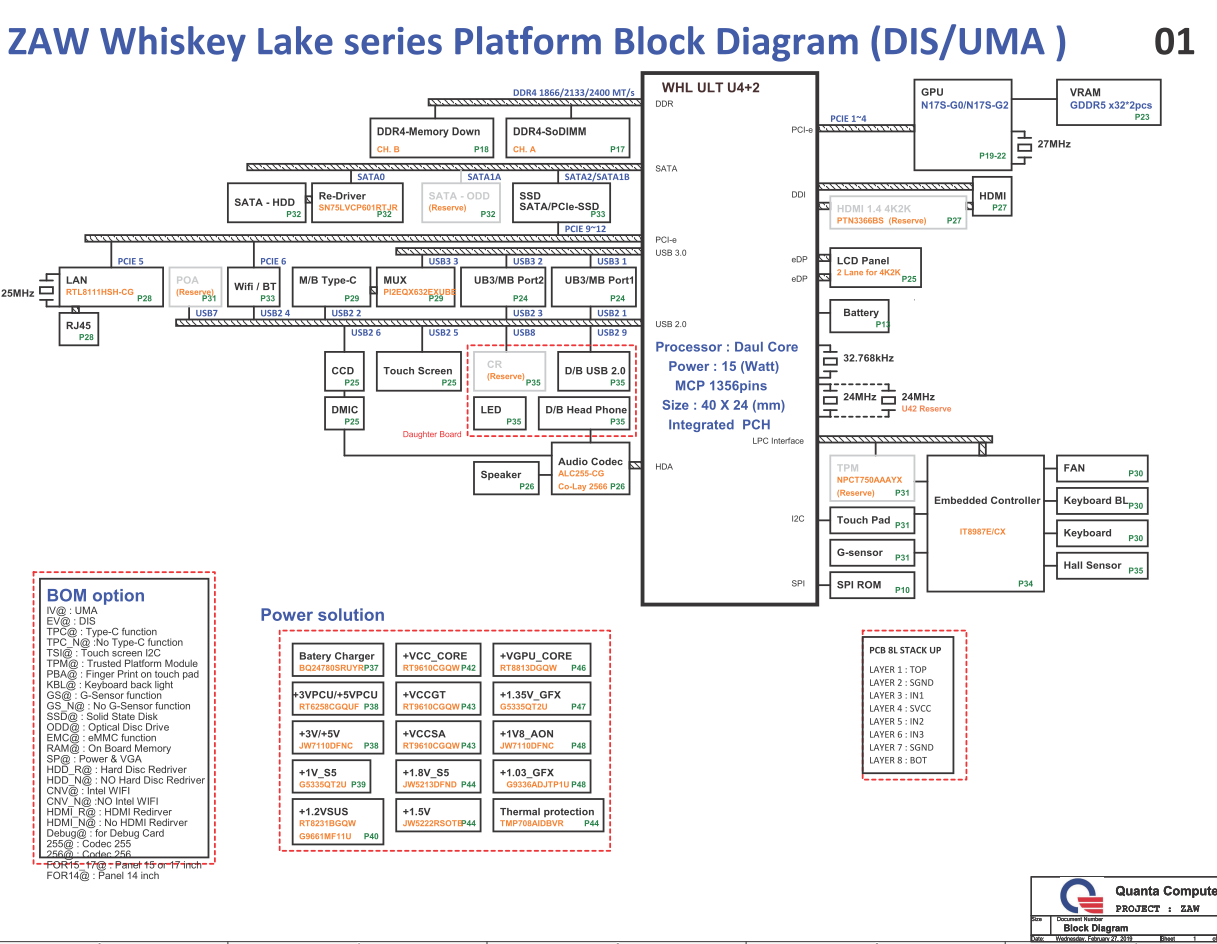
Task: Click the +3VPCU/+5VPCU power block
Action: click(x=338, y=700)
